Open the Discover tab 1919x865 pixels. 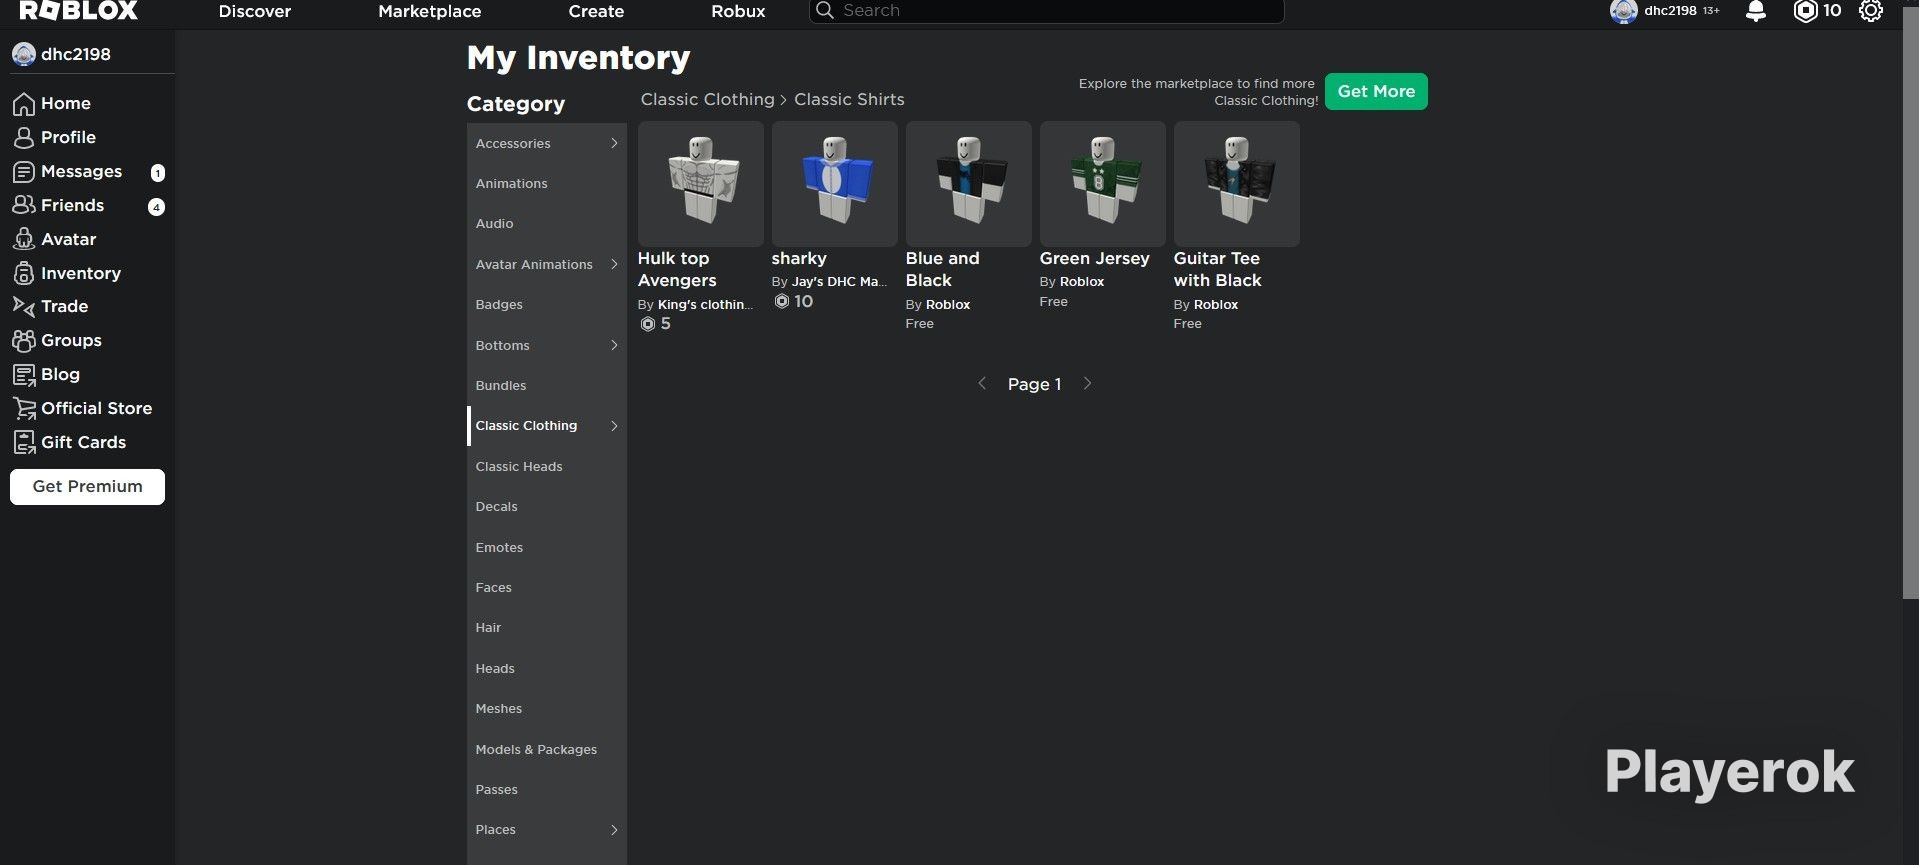pos(255,11)
